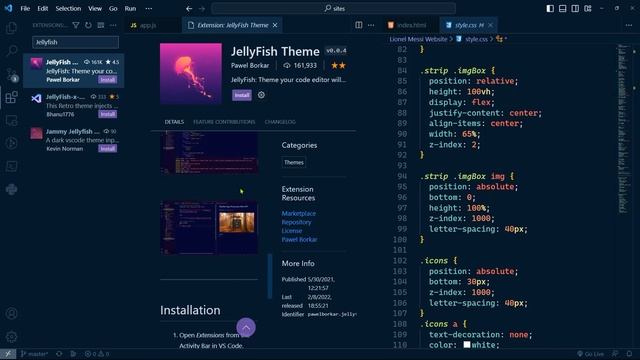Open the terminal-like icon in the activity bar

pos(11,166)
